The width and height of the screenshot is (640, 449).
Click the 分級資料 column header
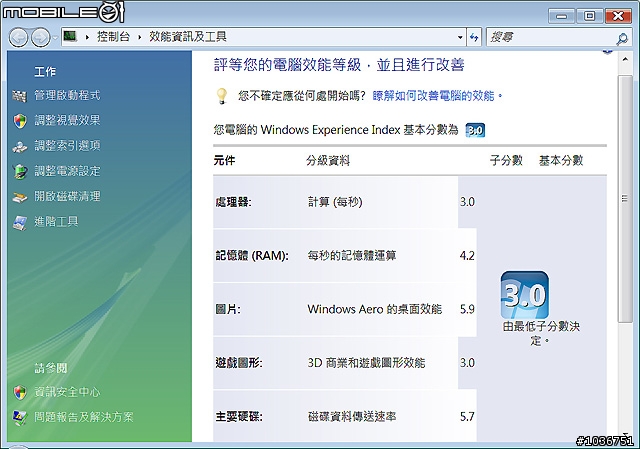(328, 160)
